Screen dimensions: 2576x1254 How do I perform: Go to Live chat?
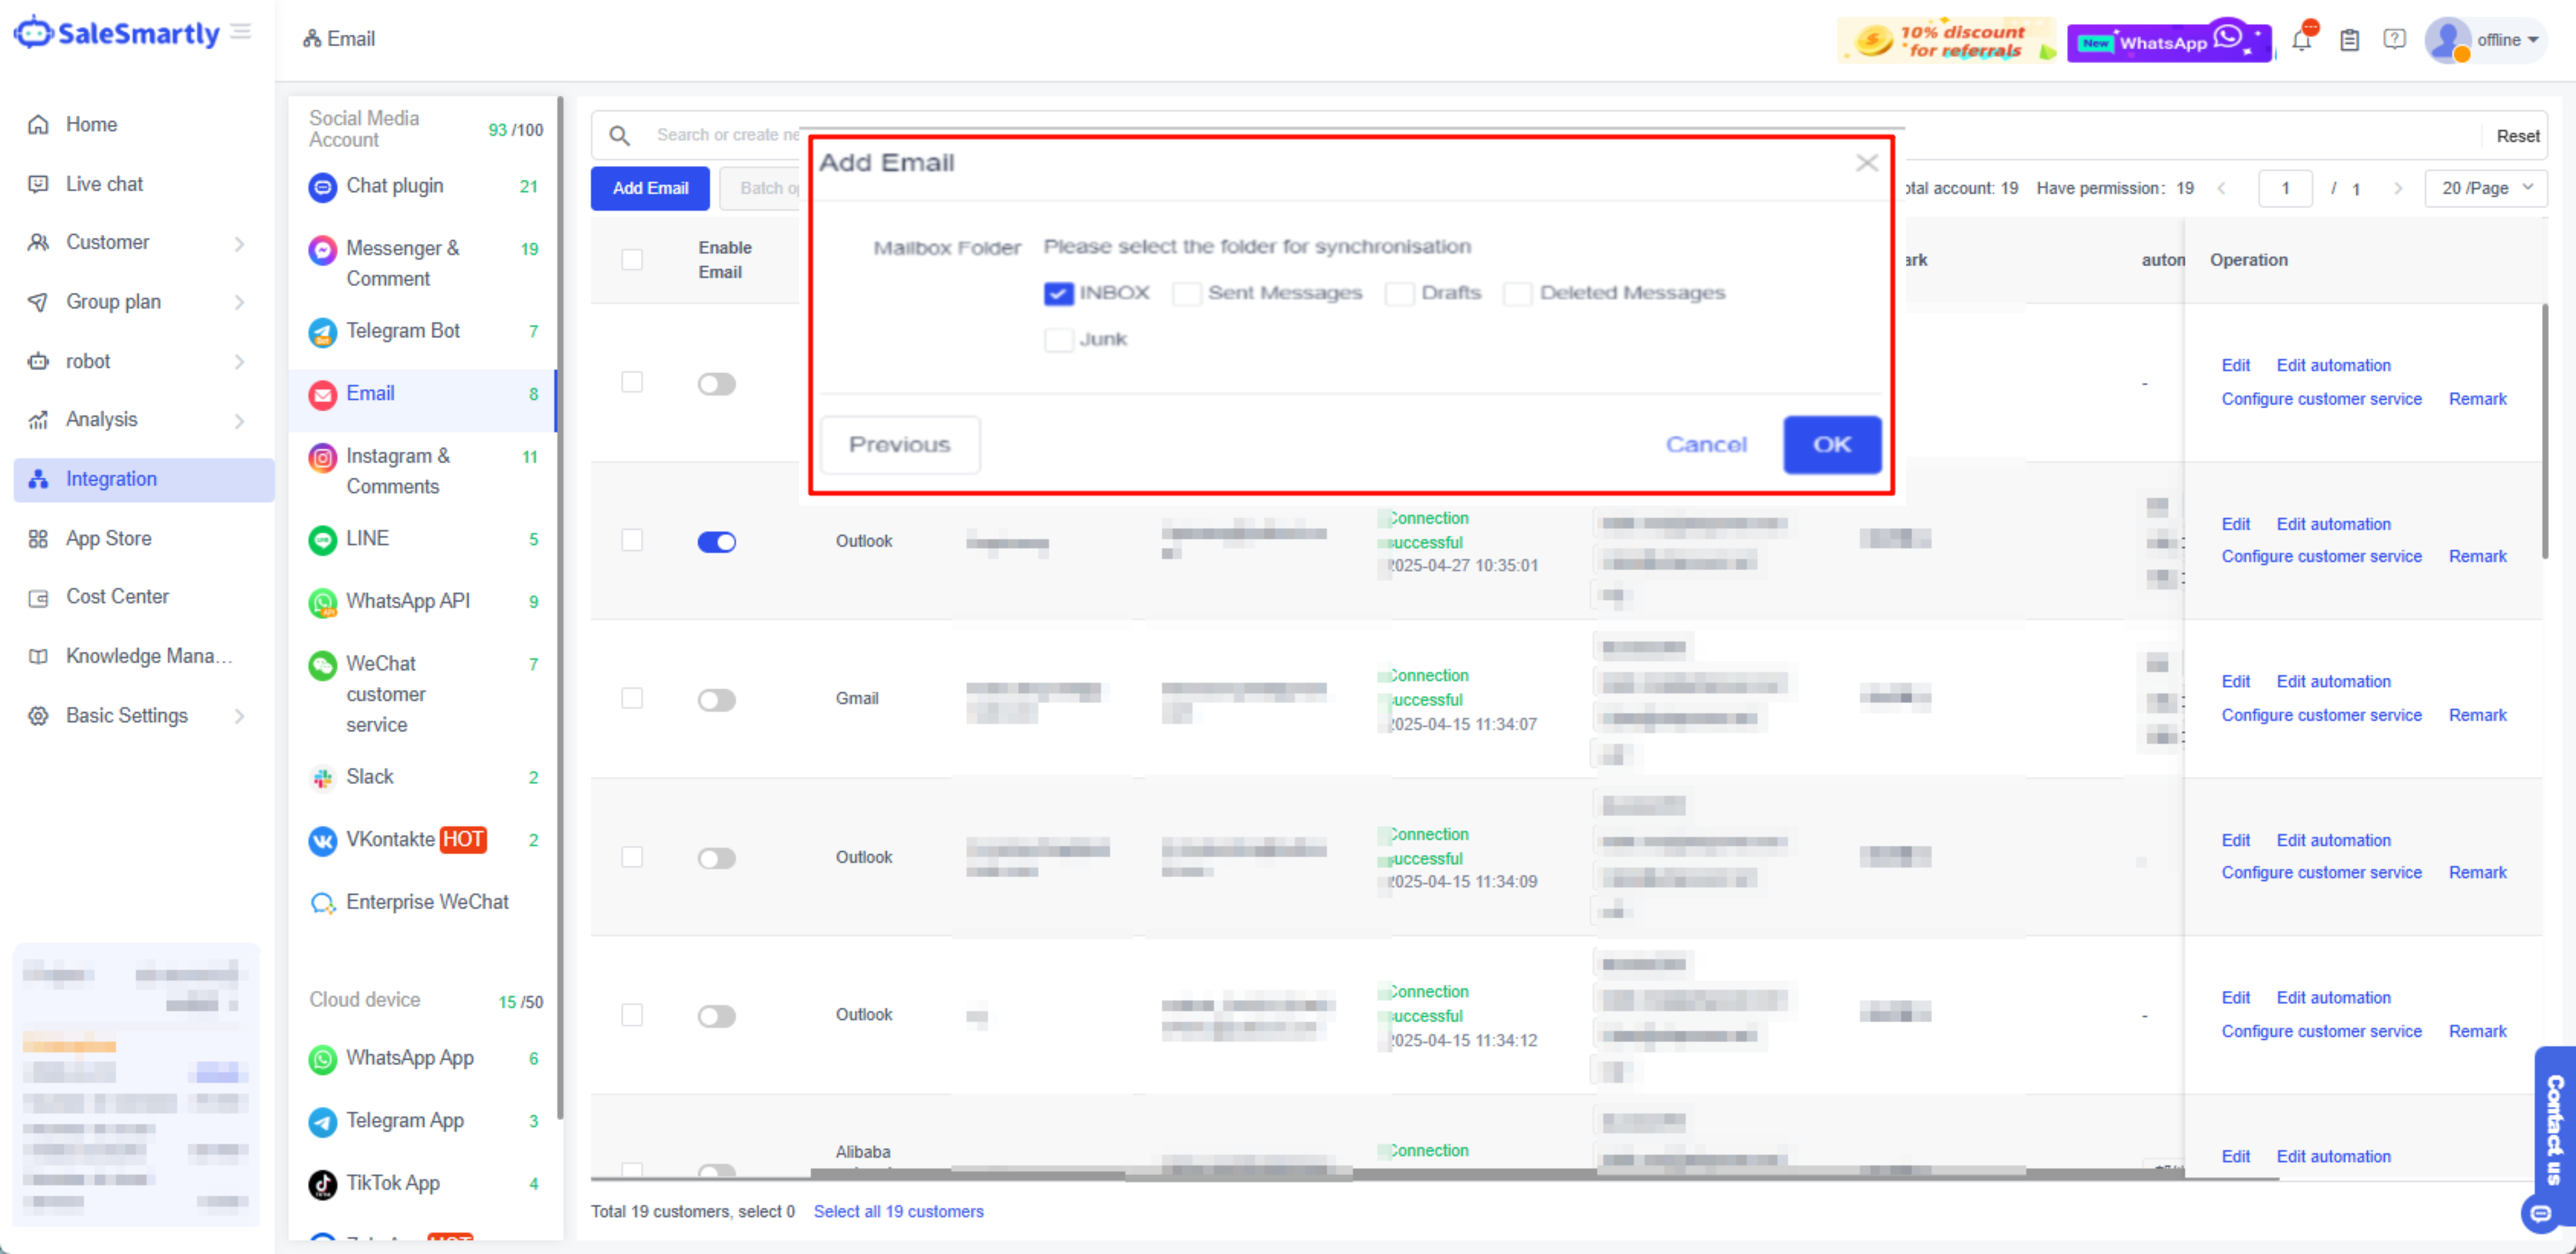[104, 184]
